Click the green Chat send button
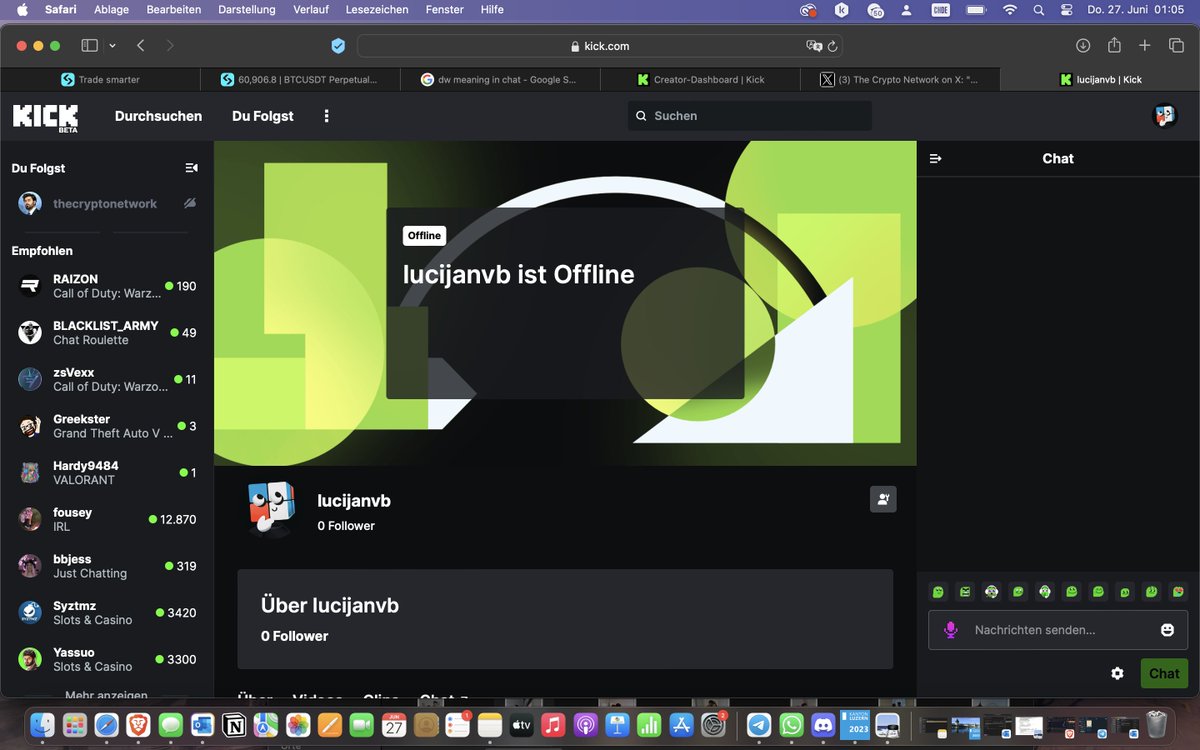This screenshot has height=750, width=1200. (1164, 673)
